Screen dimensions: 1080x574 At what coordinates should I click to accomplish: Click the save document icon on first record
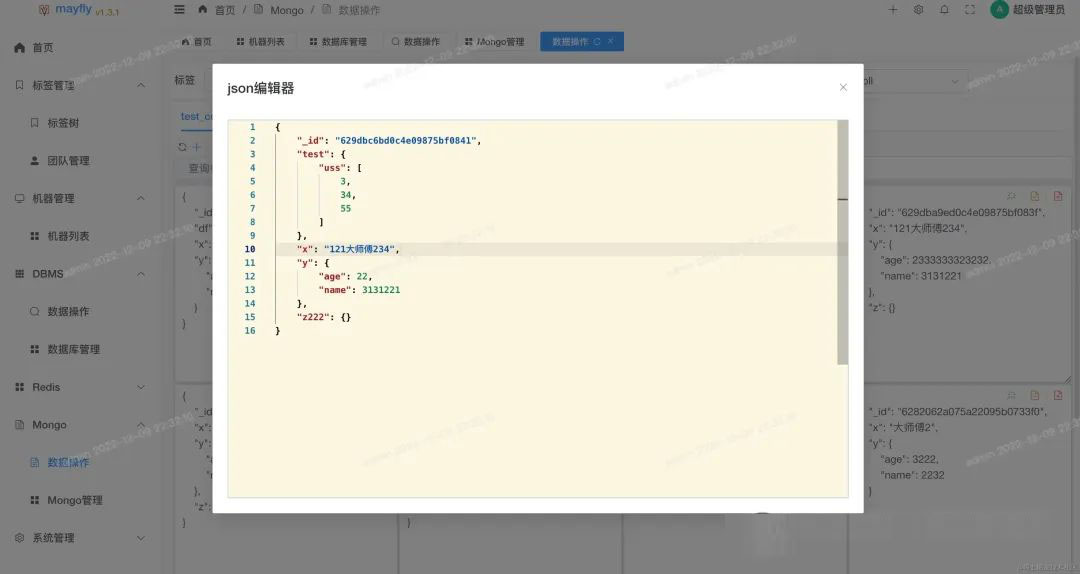pyautogui.click(x=1035, y=197)
